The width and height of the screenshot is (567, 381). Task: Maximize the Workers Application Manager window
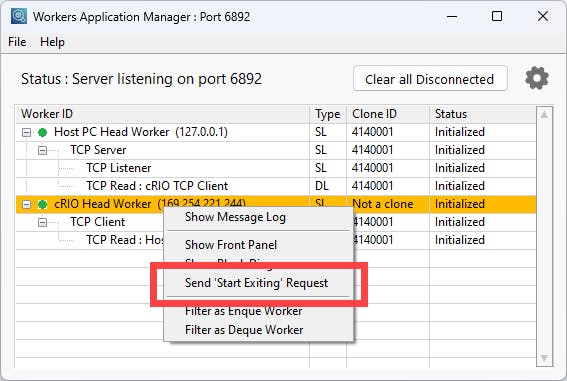[x=497, y=17]
